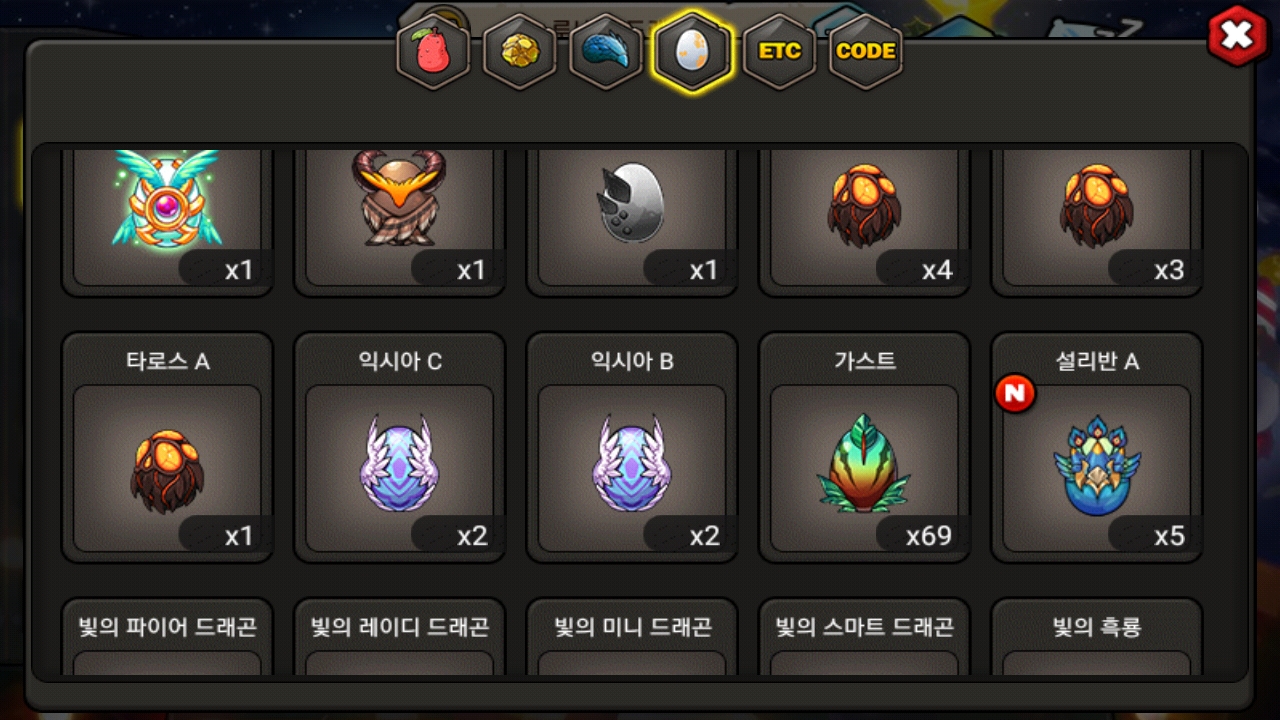Open the blue feather tab
Image resolution: width=1280 pixels, height=720 pixels.
(x=606, y=51)
